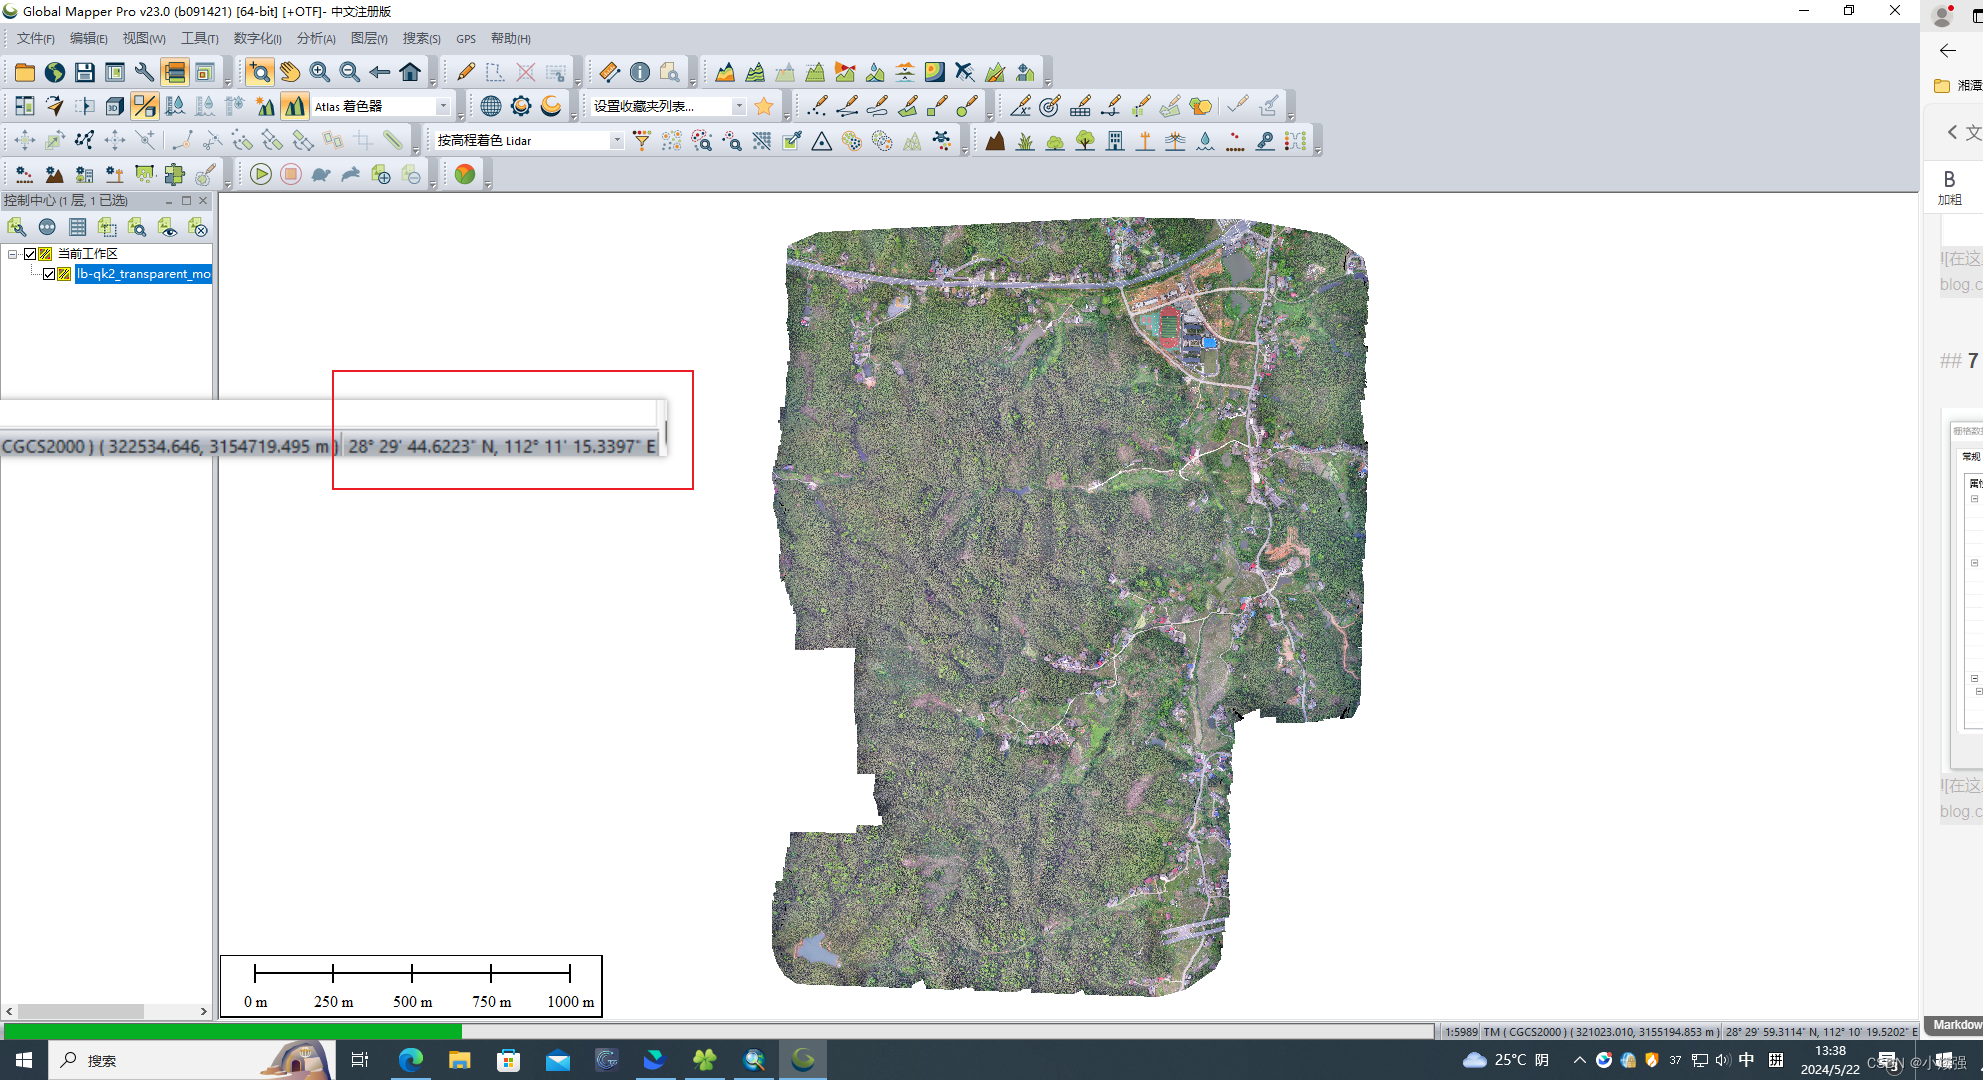Uncheck the lb-qk2_transparent_mo layer checkbox
This screenshot has width=1983, height=1080.
49,274
